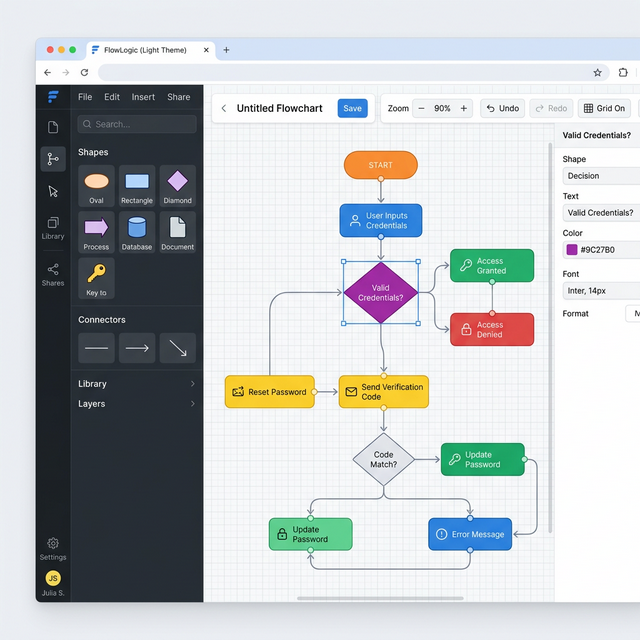Open the Insert menu
Viewport: 640px width, 640px height.
pyautogui.click(x=143, y=97)
